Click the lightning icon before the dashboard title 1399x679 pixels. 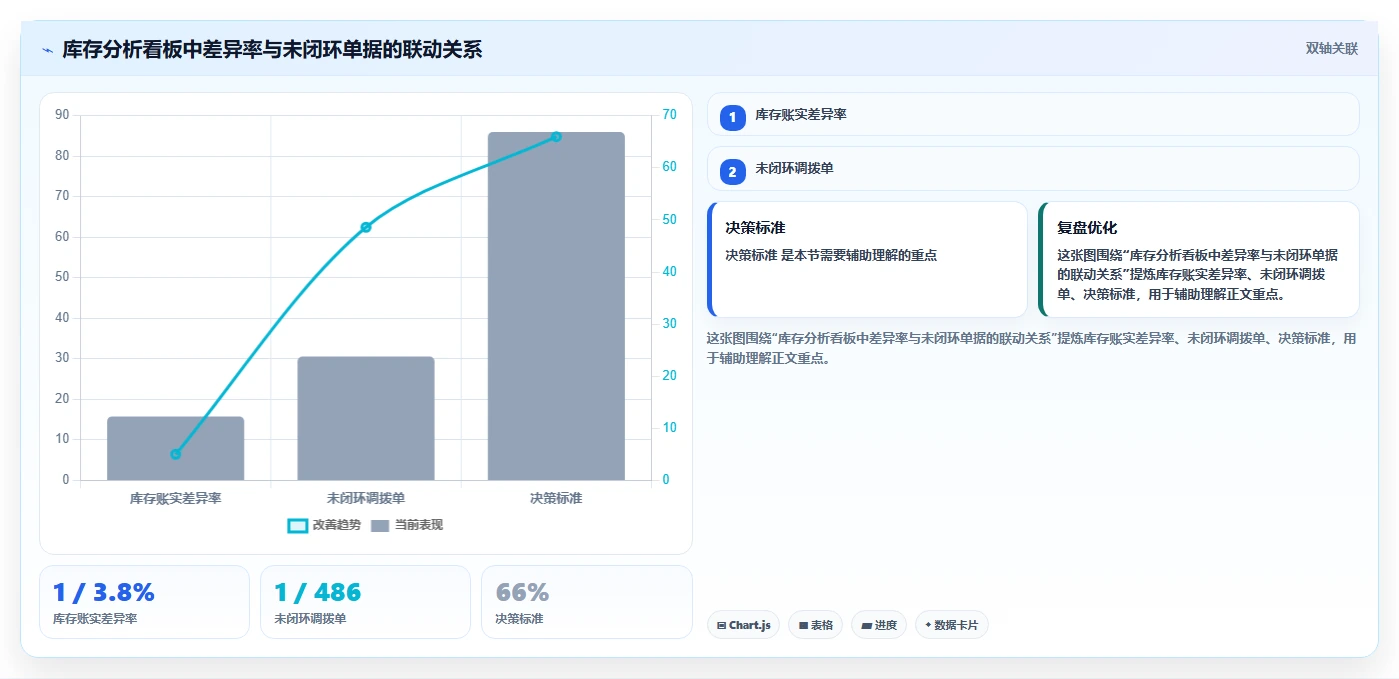pyautogui.click(x=47, y=50)
